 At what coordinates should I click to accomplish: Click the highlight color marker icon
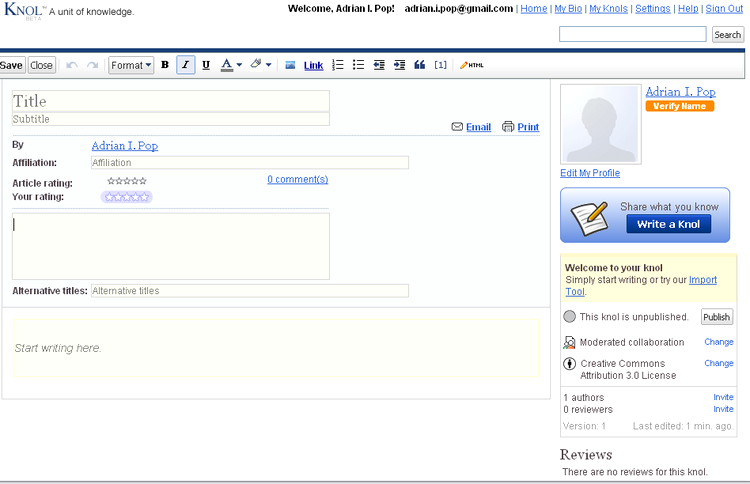(256, 64)
